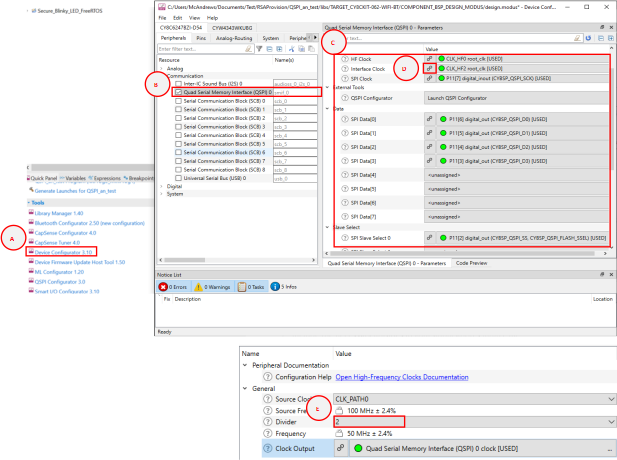Open Device Configurator 3.10 in Quick Panel
The width and height of the screenshot is (617, 460).
[63, 252]
